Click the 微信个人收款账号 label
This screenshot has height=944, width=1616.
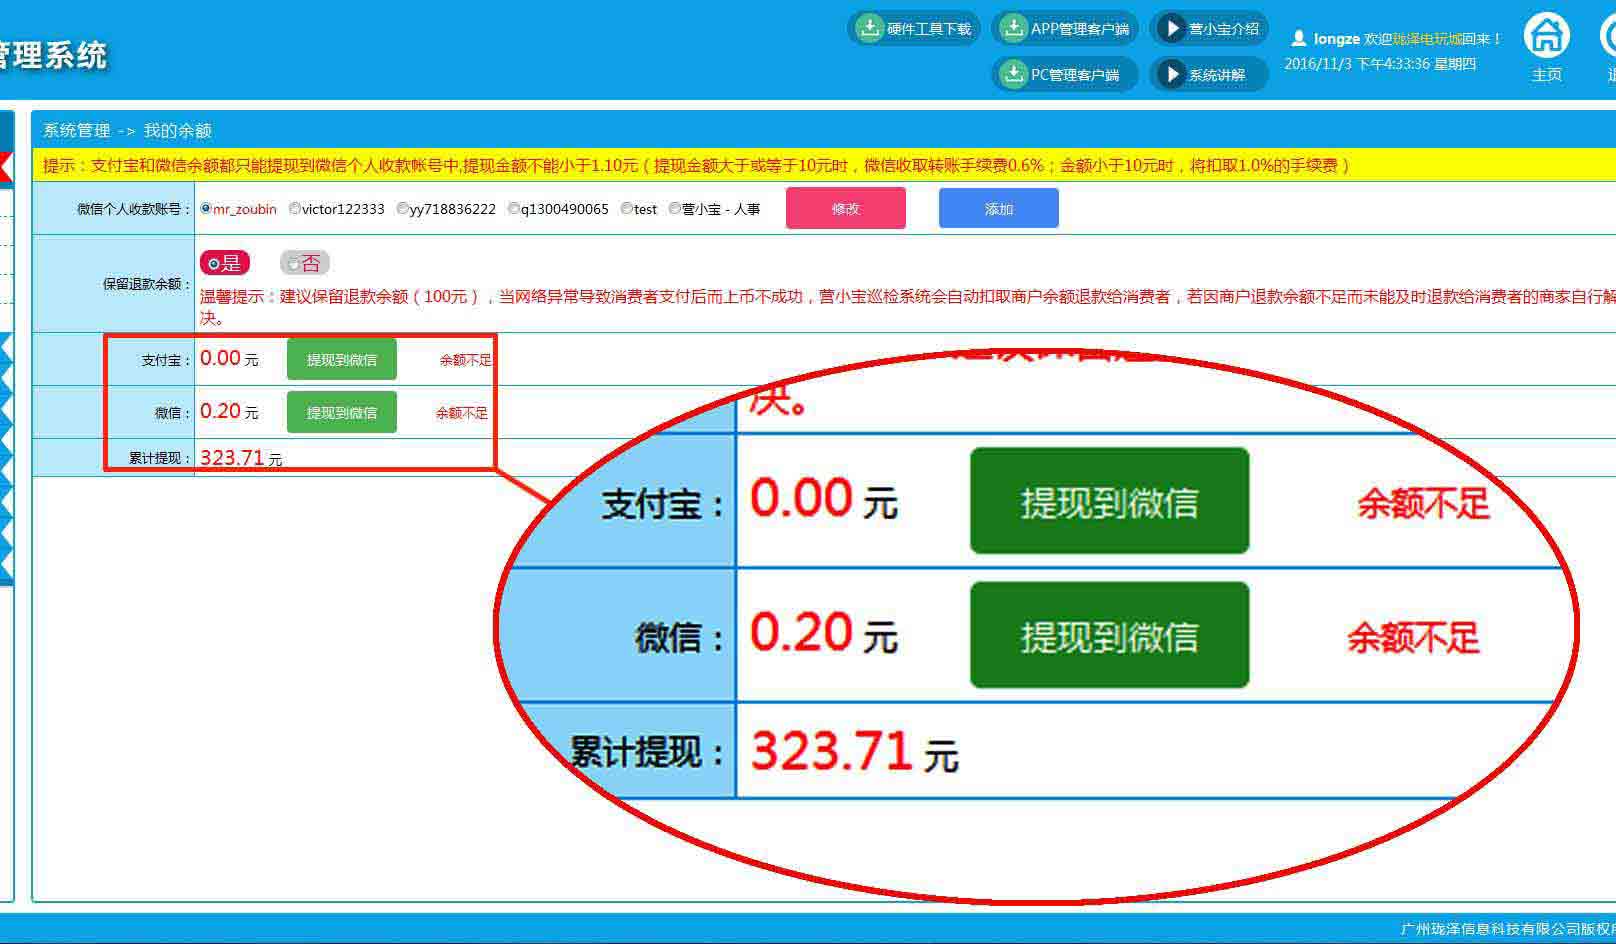tap(134, 209)
